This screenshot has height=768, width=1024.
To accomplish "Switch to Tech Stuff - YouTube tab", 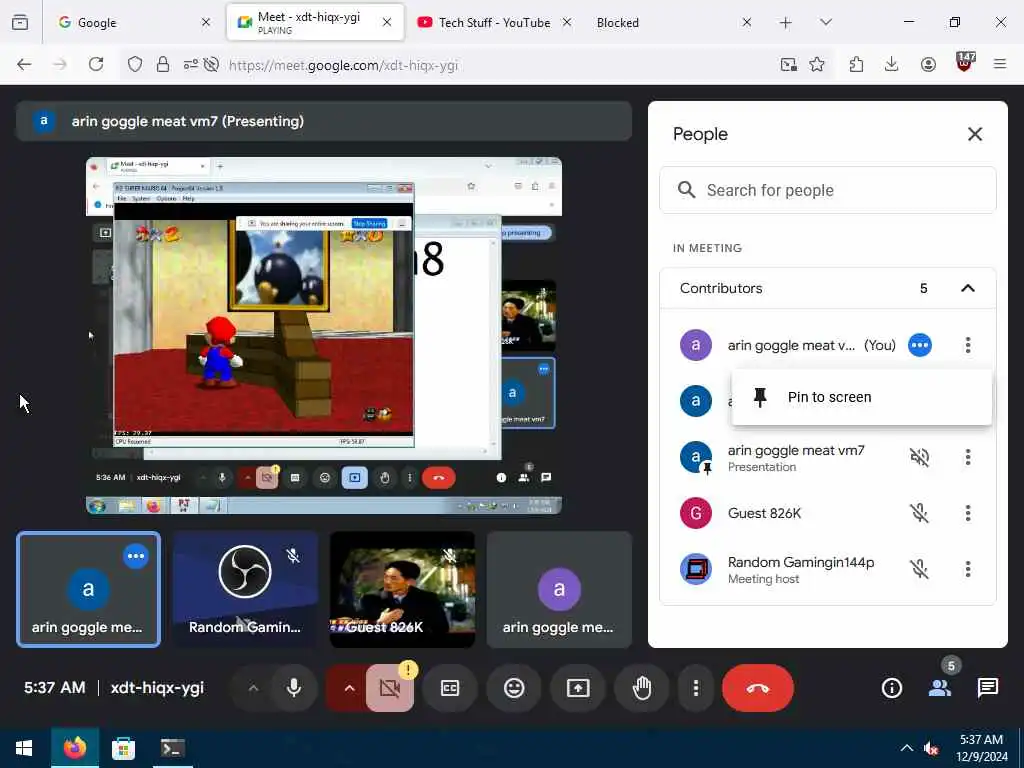I will pyautogui.click(x=494, y=22).
